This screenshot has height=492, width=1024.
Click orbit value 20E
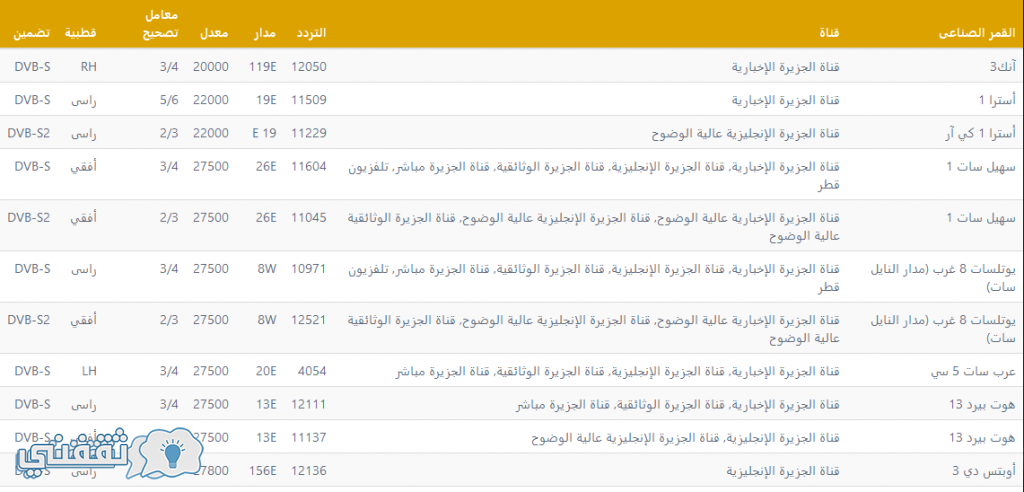267,371
